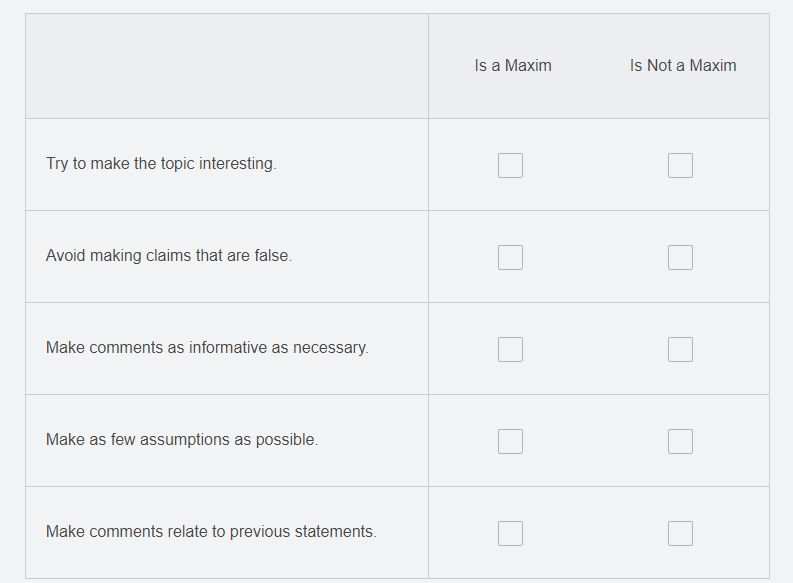Image resolution: width=793 pixels, height=583 pixels.
Task: Select 'Is Not a Maxim' for few assumptions row
Action: 680,441
